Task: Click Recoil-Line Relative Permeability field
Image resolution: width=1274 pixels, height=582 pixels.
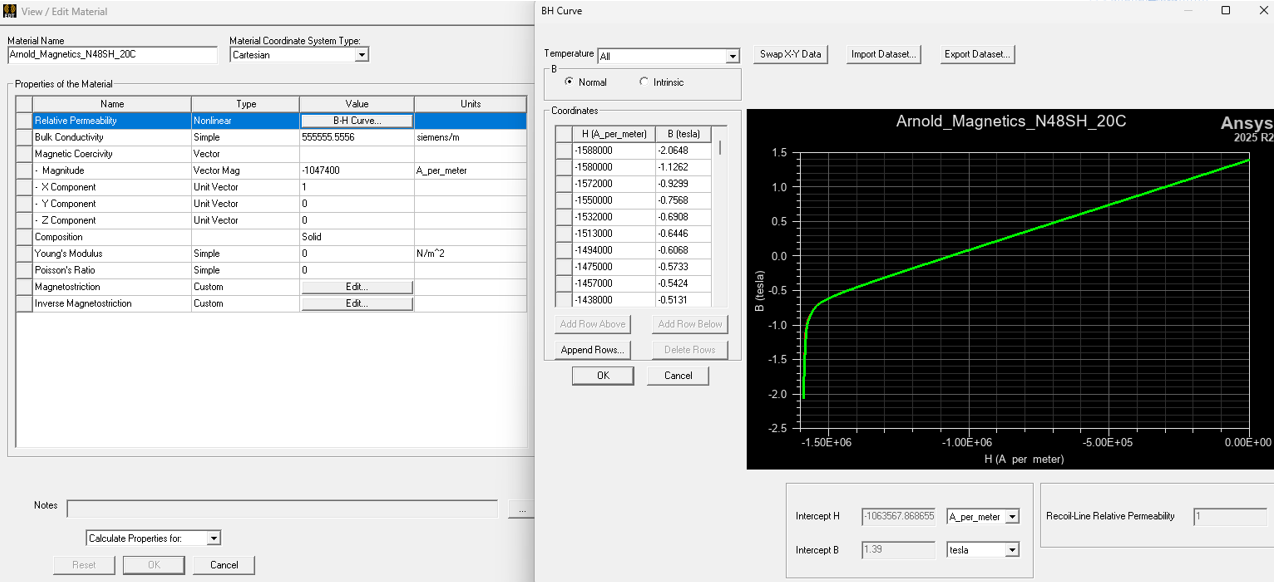Action: tap(1230, 517)
